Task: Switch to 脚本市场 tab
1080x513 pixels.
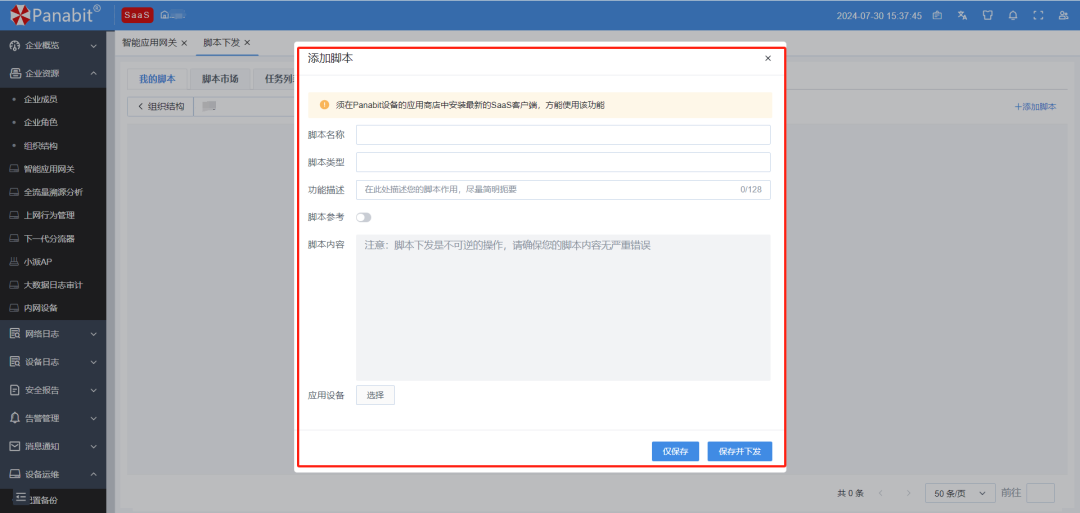Action: tap(220, 78)
